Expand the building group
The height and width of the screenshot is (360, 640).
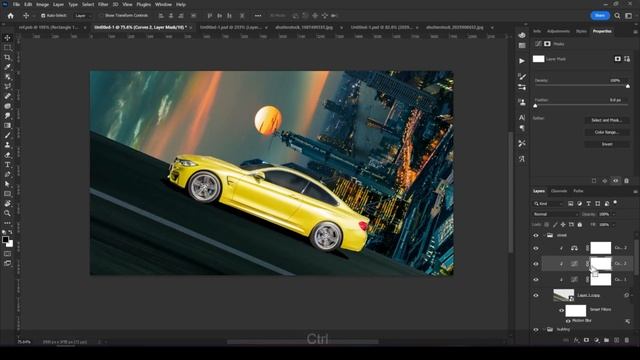544,329
